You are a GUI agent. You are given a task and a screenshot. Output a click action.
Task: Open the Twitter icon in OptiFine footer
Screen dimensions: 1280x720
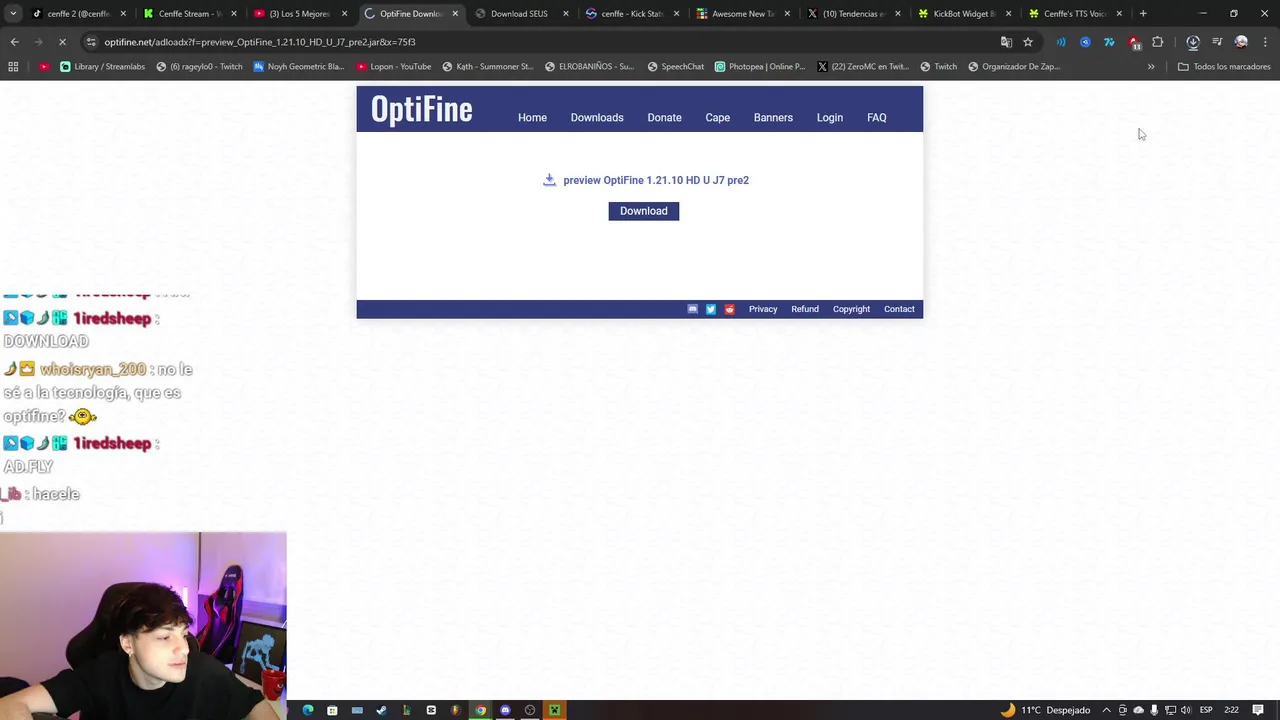point(711,309)
